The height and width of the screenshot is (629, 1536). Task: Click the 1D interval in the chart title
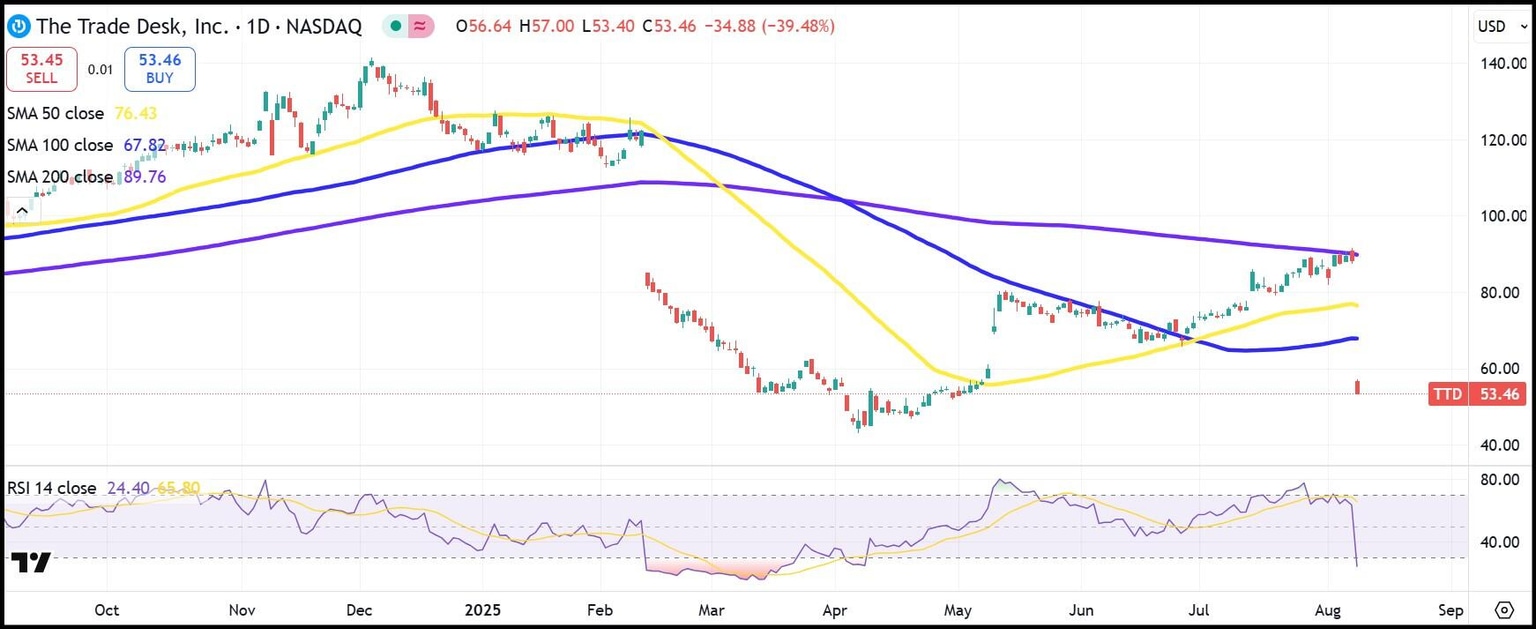257,26
